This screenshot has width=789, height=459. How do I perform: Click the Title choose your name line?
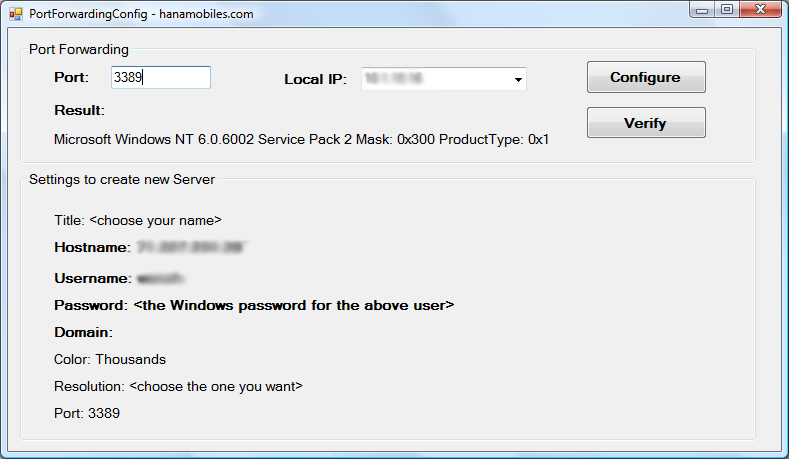(138, 220)
